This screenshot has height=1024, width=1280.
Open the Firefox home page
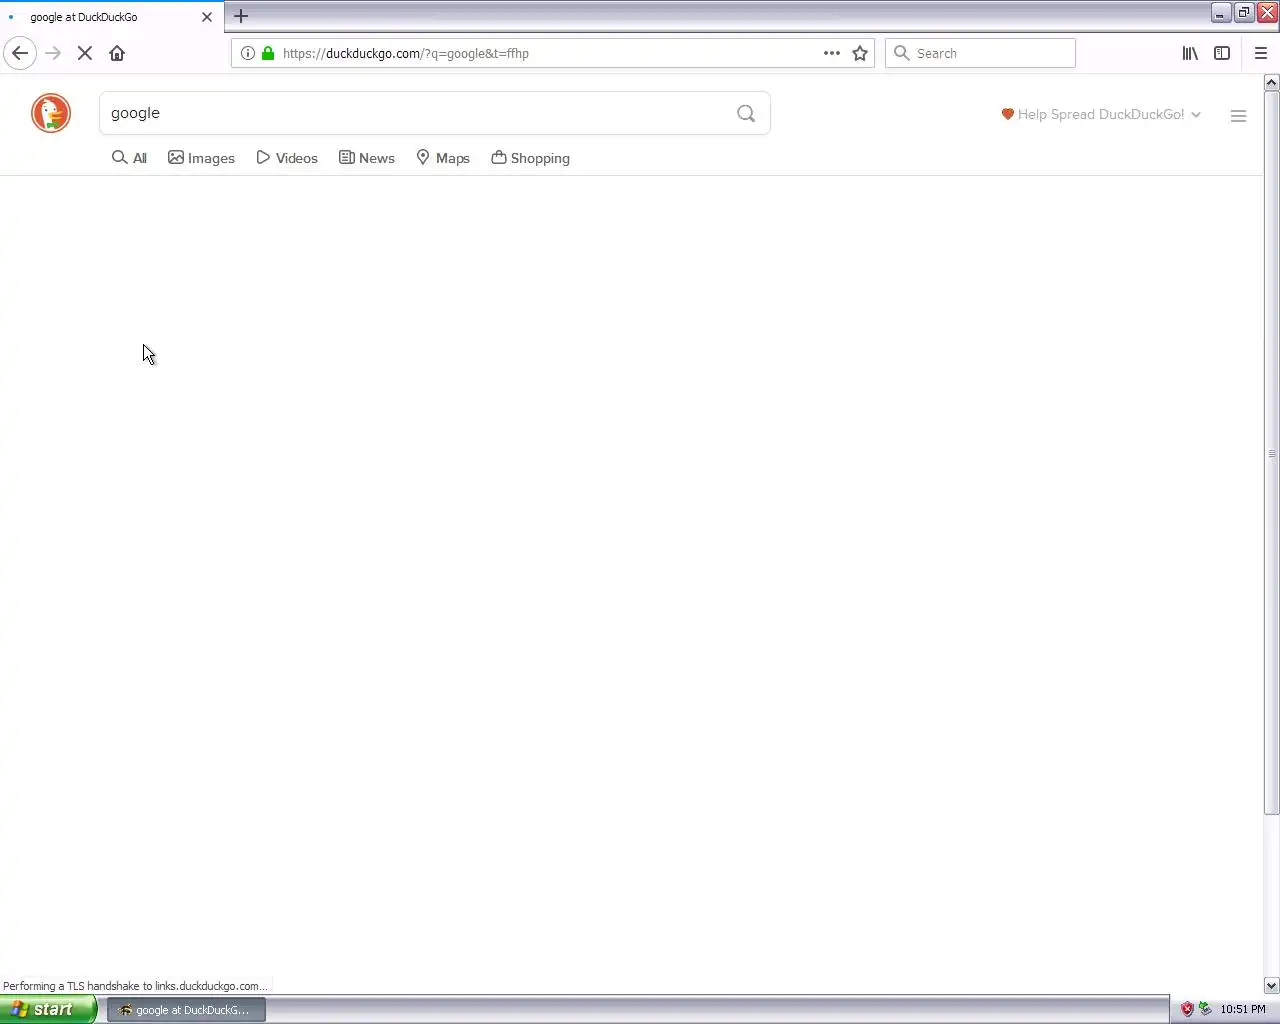point(117,53)
